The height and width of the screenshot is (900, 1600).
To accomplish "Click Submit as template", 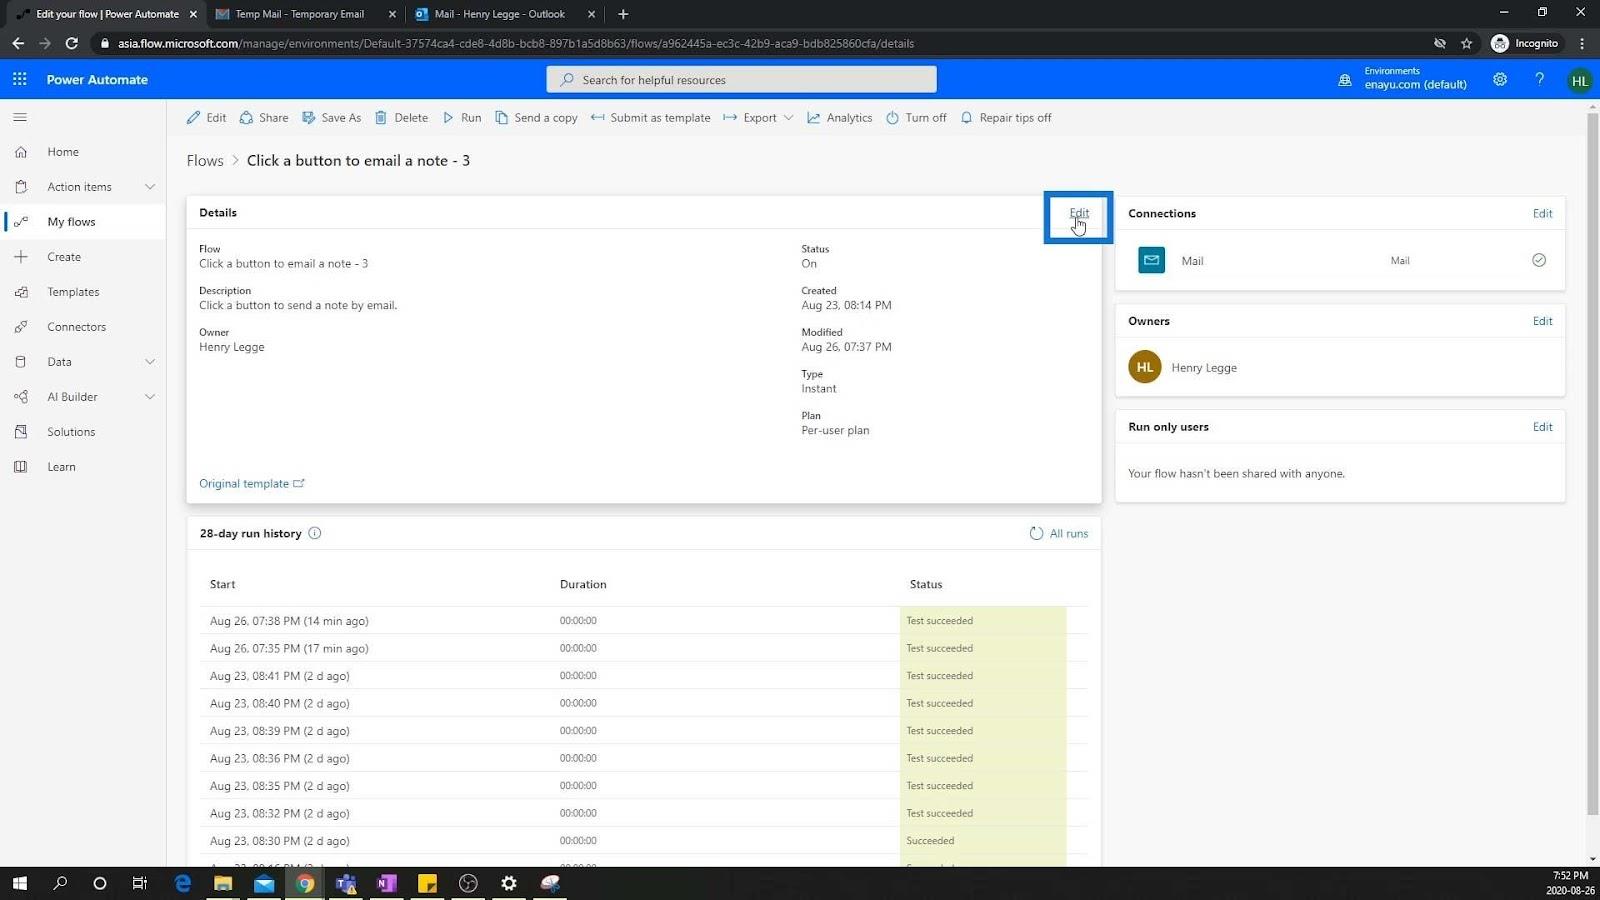I will (x=650, y=118).
